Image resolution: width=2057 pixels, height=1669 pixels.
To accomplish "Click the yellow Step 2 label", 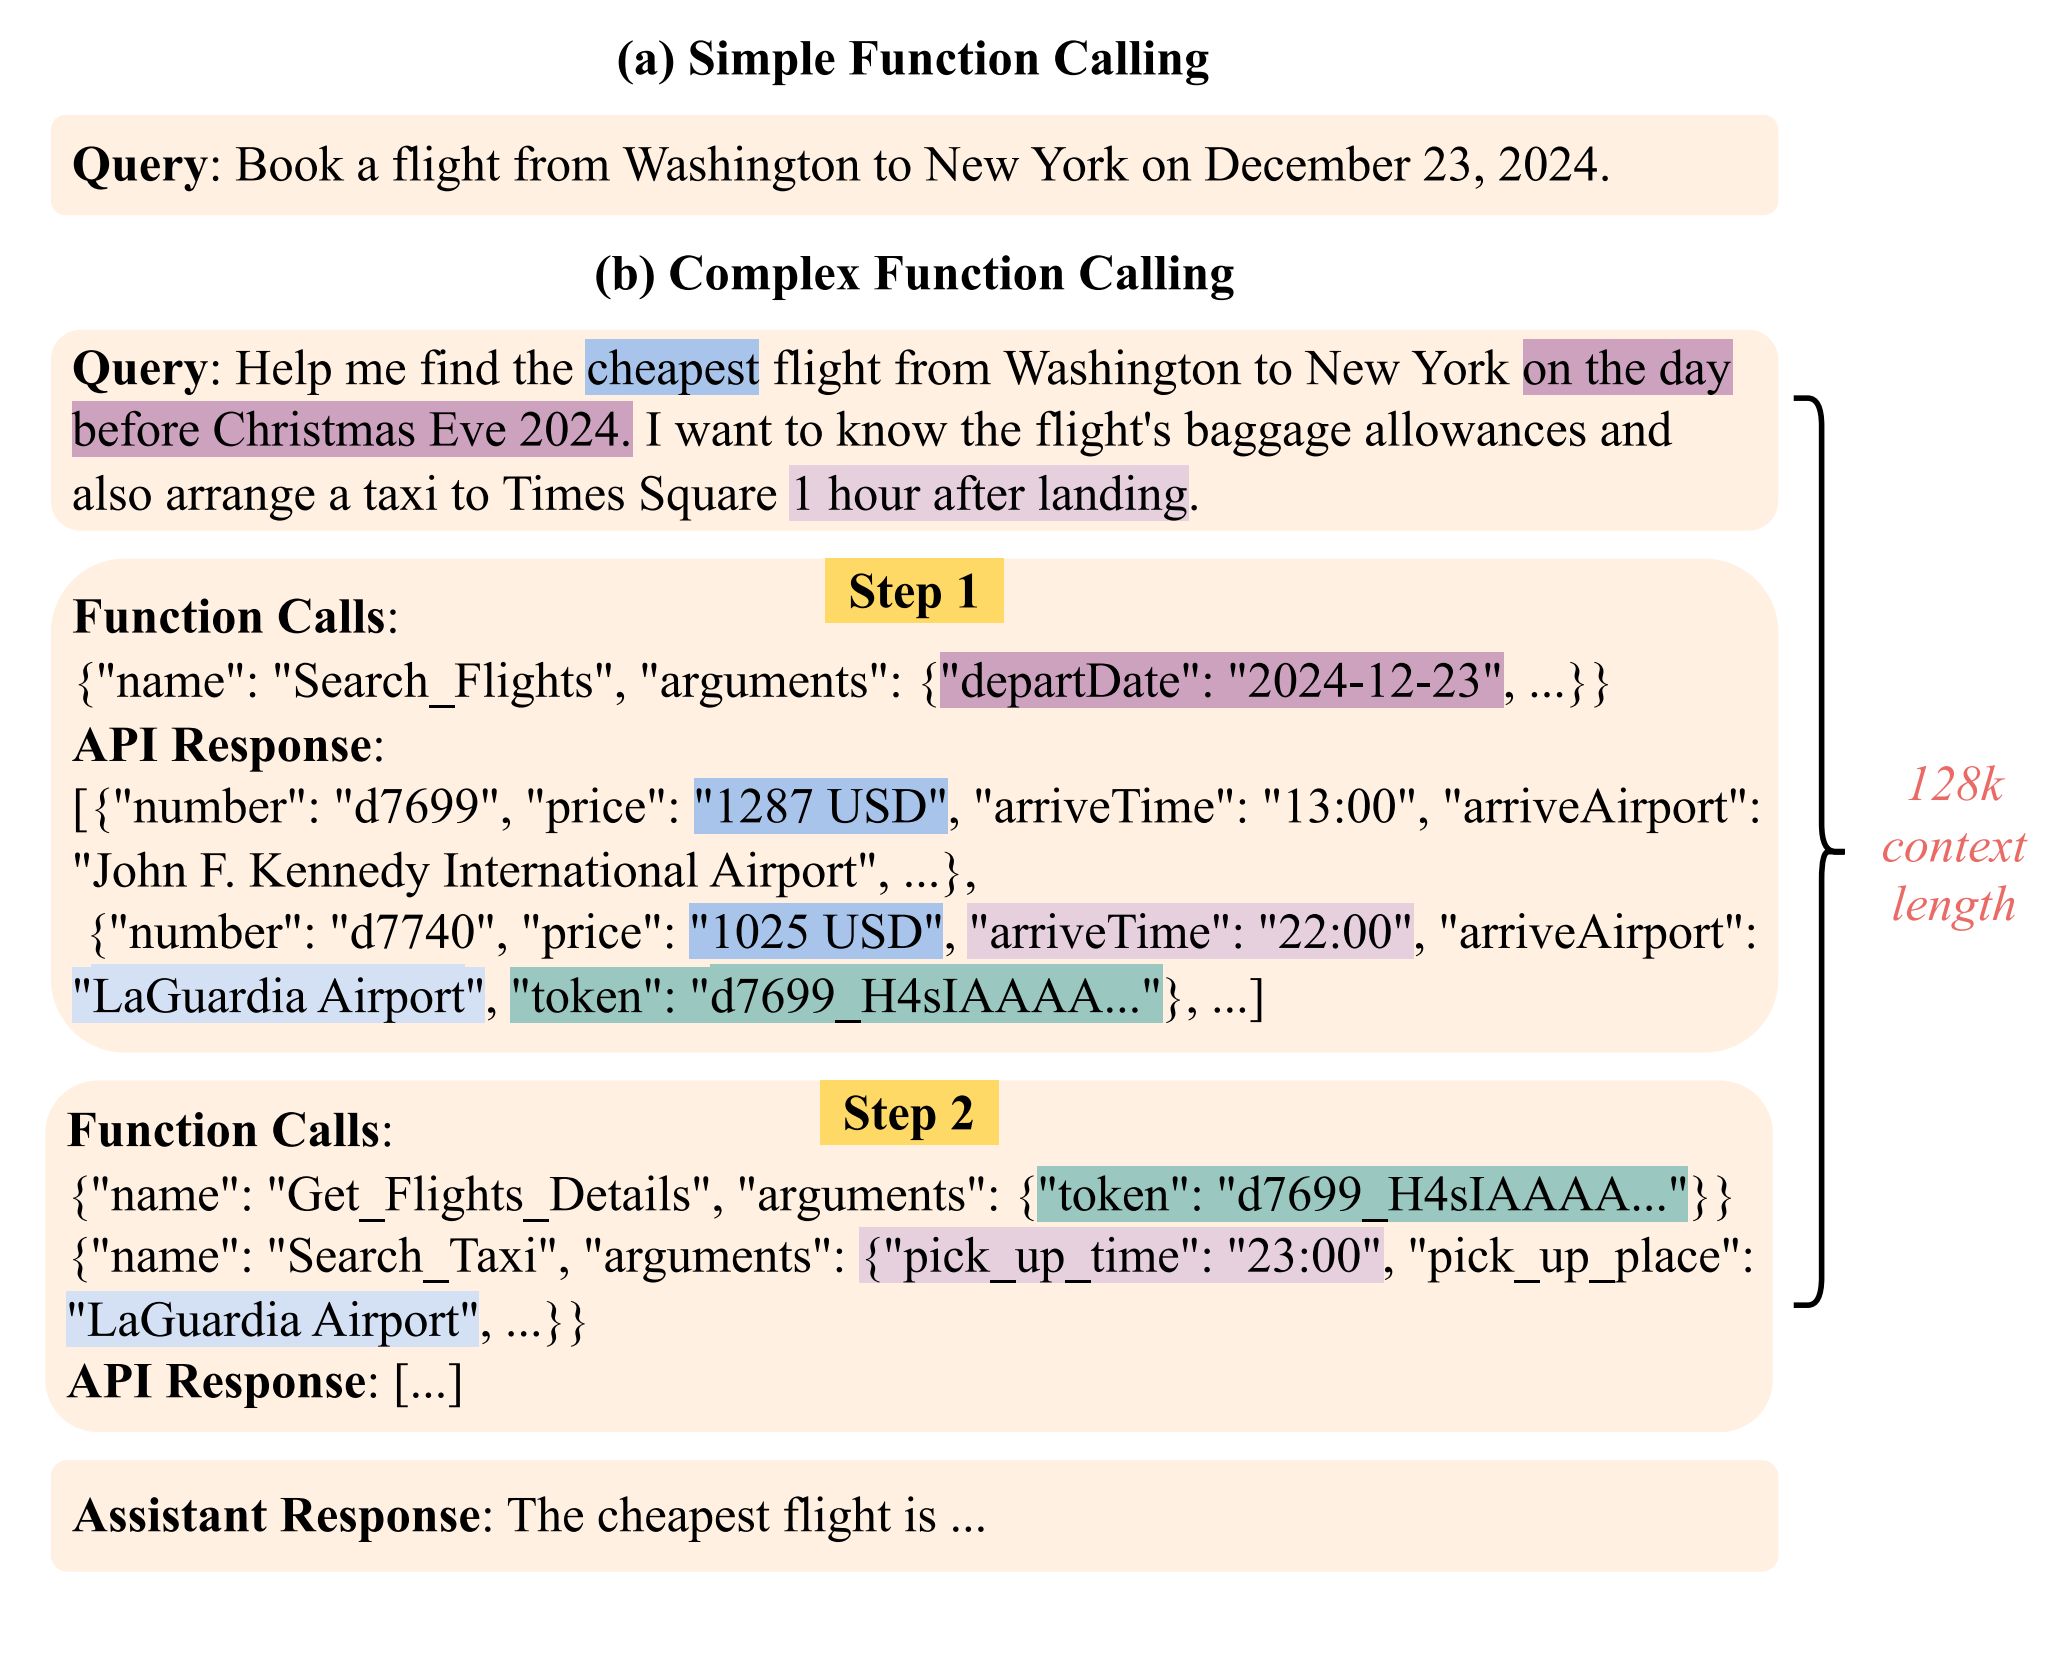I will (x=908, y=1113).
